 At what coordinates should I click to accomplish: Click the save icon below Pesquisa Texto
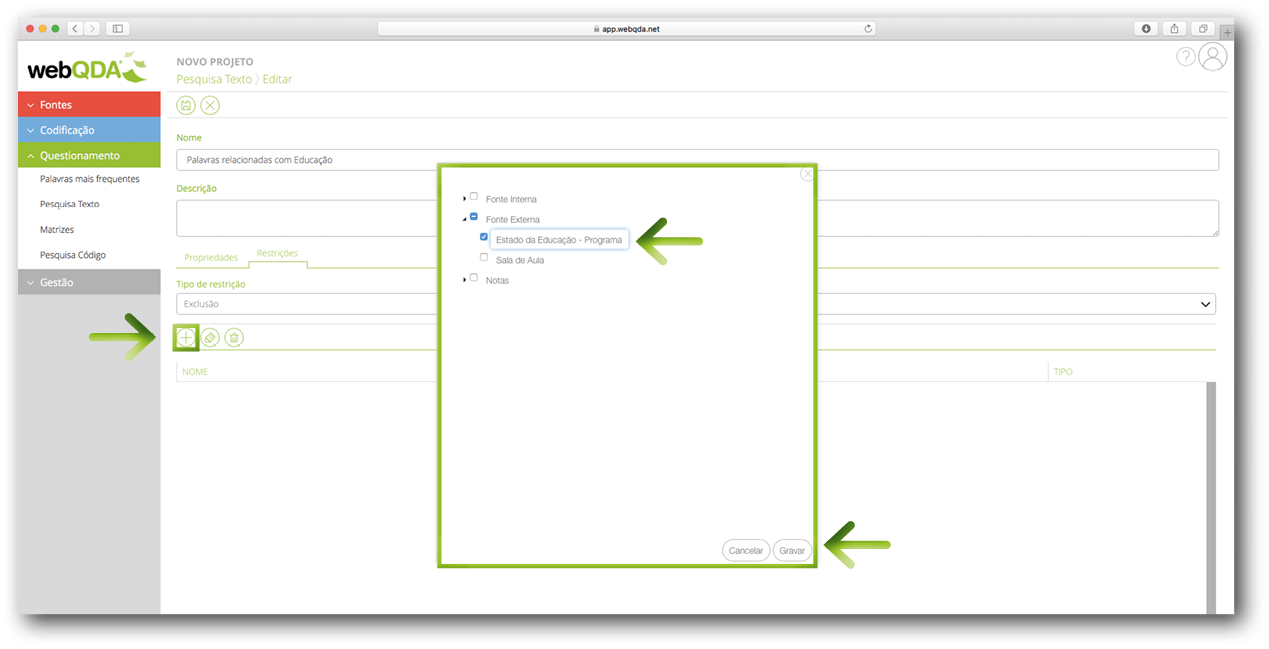[186, 105]
